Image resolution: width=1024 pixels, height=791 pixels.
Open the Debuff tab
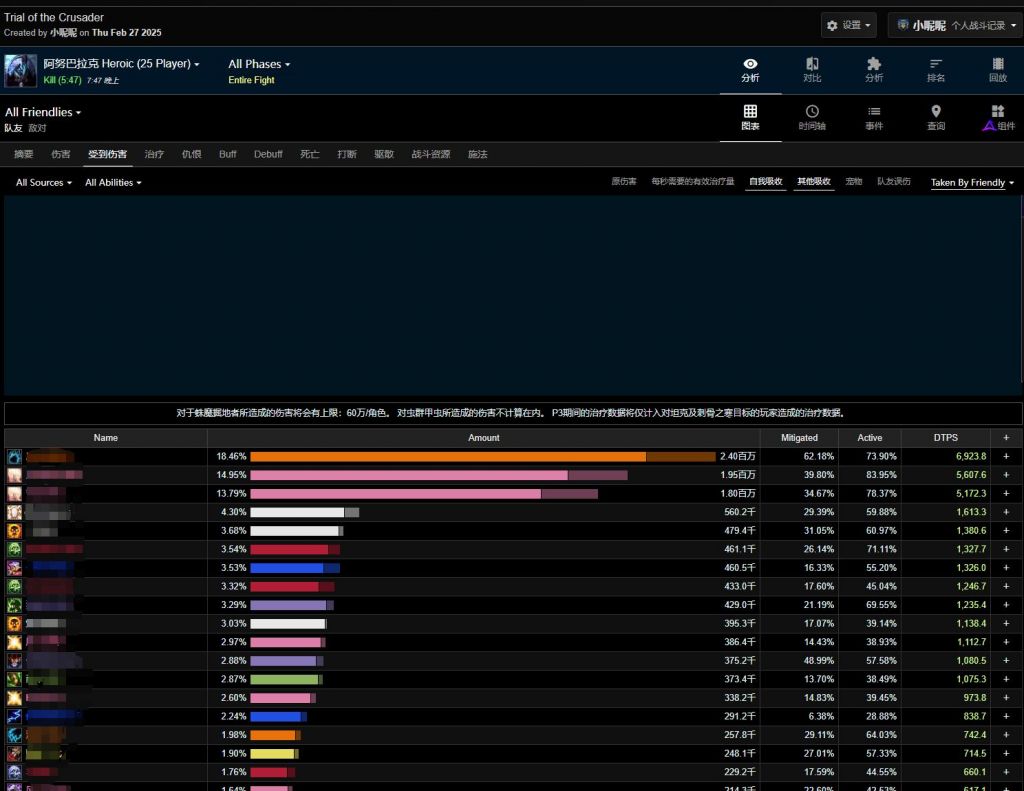click(268, 155)
